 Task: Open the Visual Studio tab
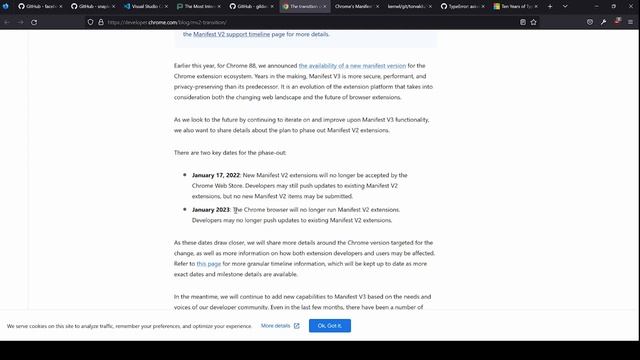[x=146, y=6]
